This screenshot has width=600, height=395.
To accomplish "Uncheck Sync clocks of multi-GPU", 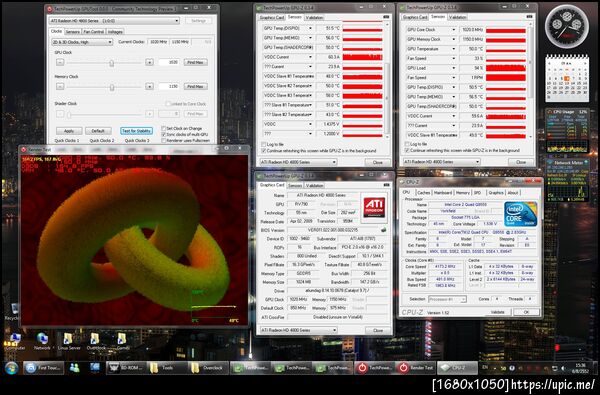I will (x=164, y=134).
